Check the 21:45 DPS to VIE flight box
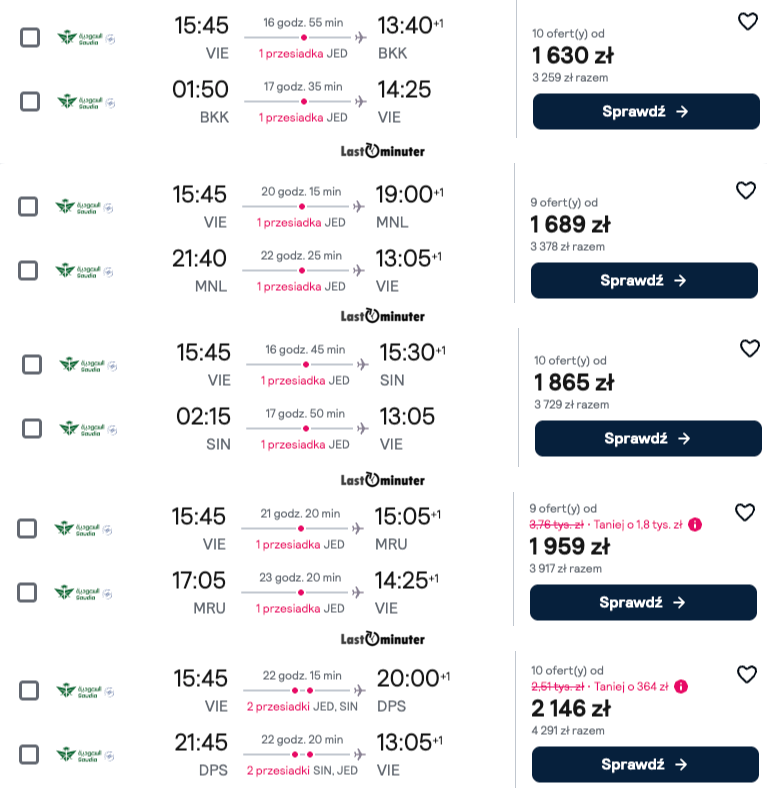The width and height of the screenshot is (767, 788). tap(29, 754)
